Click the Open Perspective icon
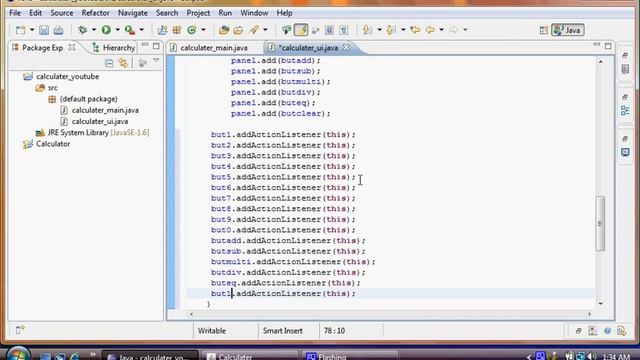Viewport: 640px width, 360px height. point(544,30)
